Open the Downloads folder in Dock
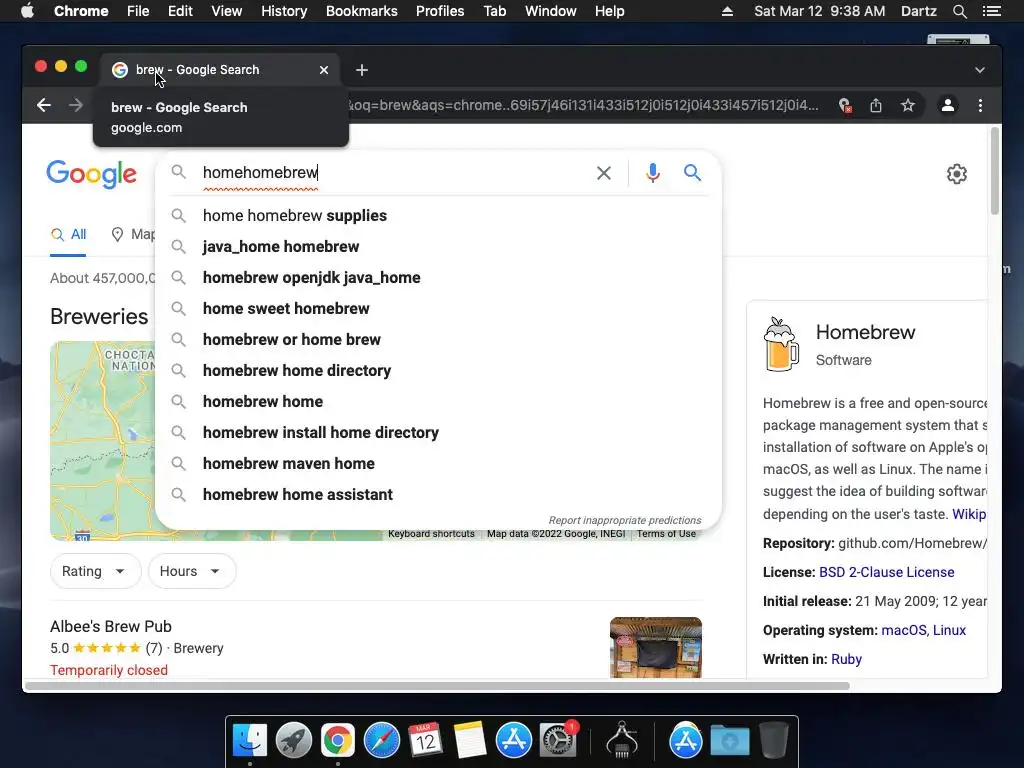 coord(729,741)
